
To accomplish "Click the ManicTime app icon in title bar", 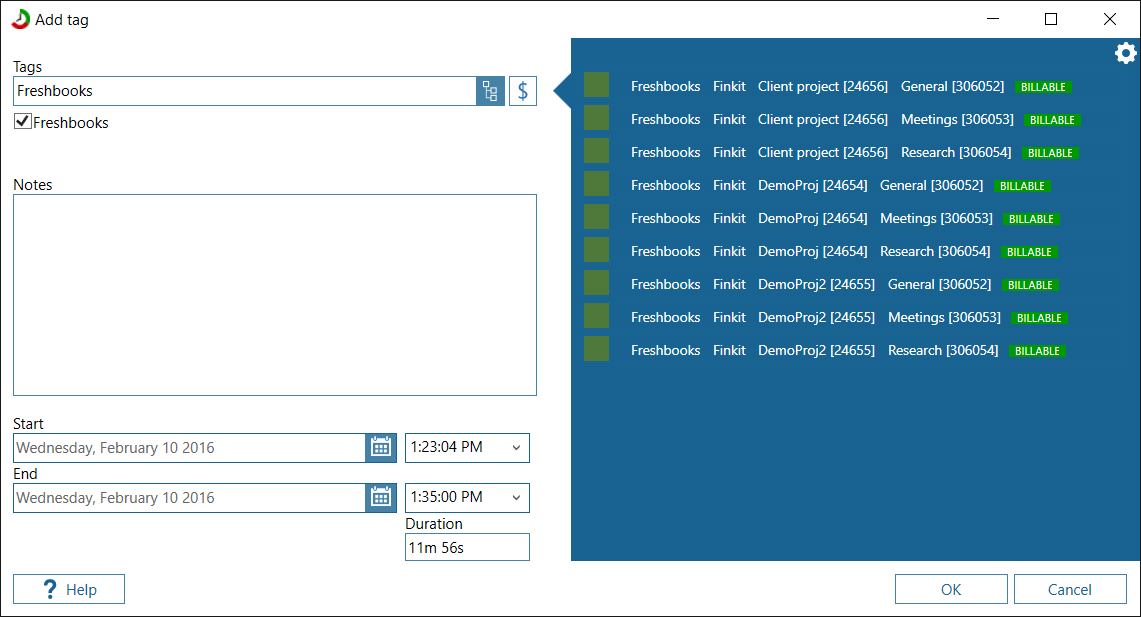I will pos(21,20).
